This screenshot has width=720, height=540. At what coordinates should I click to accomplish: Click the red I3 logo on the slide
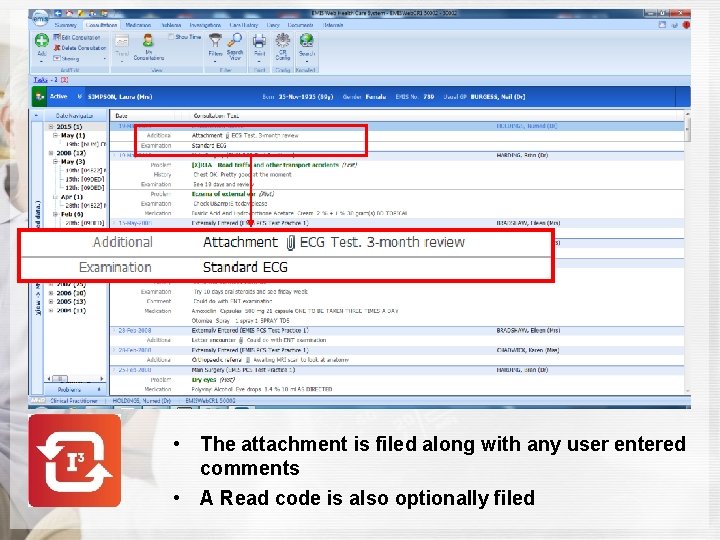tap(75, 461)
